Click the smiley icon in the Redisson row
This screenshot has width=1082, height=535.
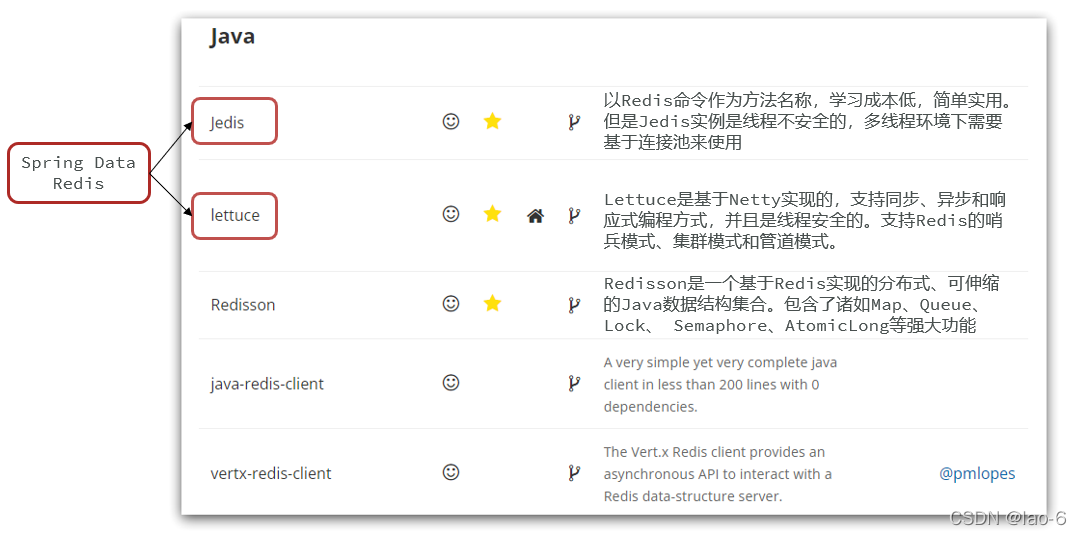pos(451,303)
